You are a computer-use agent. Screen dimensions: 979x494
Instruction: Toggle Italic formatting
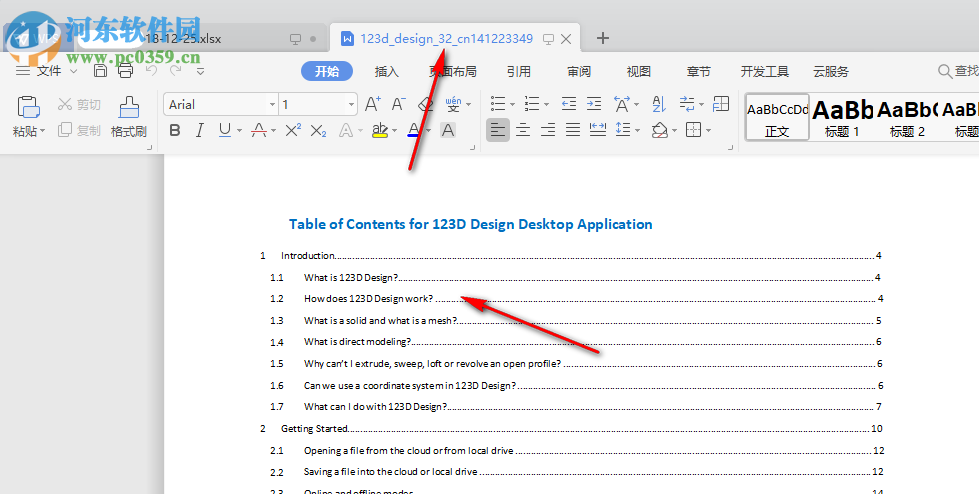coord(200,130)
